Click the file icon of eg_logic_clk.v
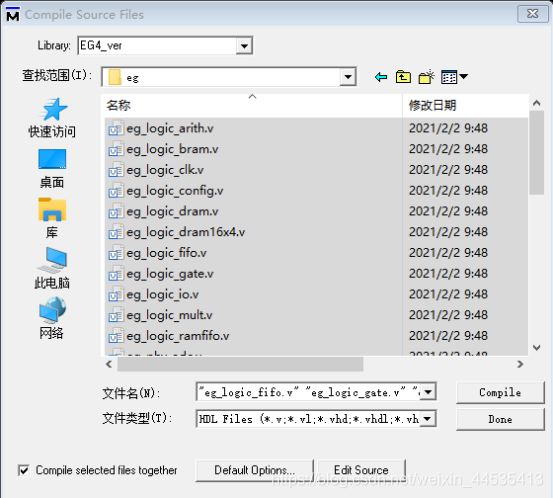This screenshot has height=498, width=553. 116,170
